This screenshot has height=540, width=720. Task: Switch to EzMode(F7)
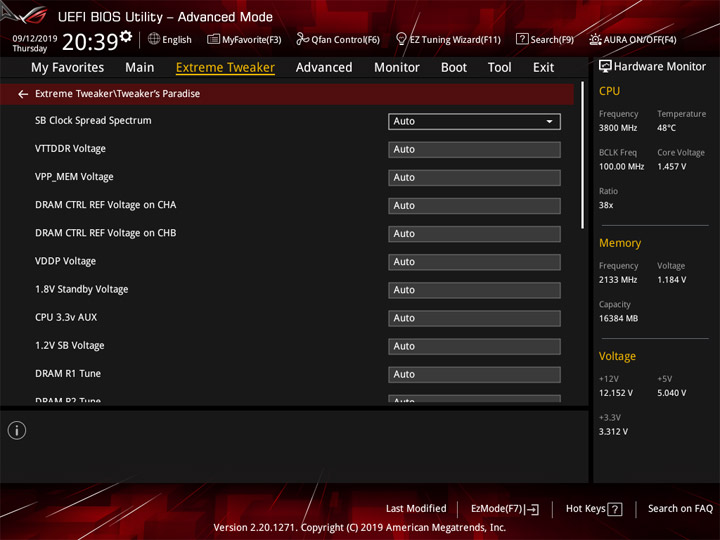pos(505,509)
